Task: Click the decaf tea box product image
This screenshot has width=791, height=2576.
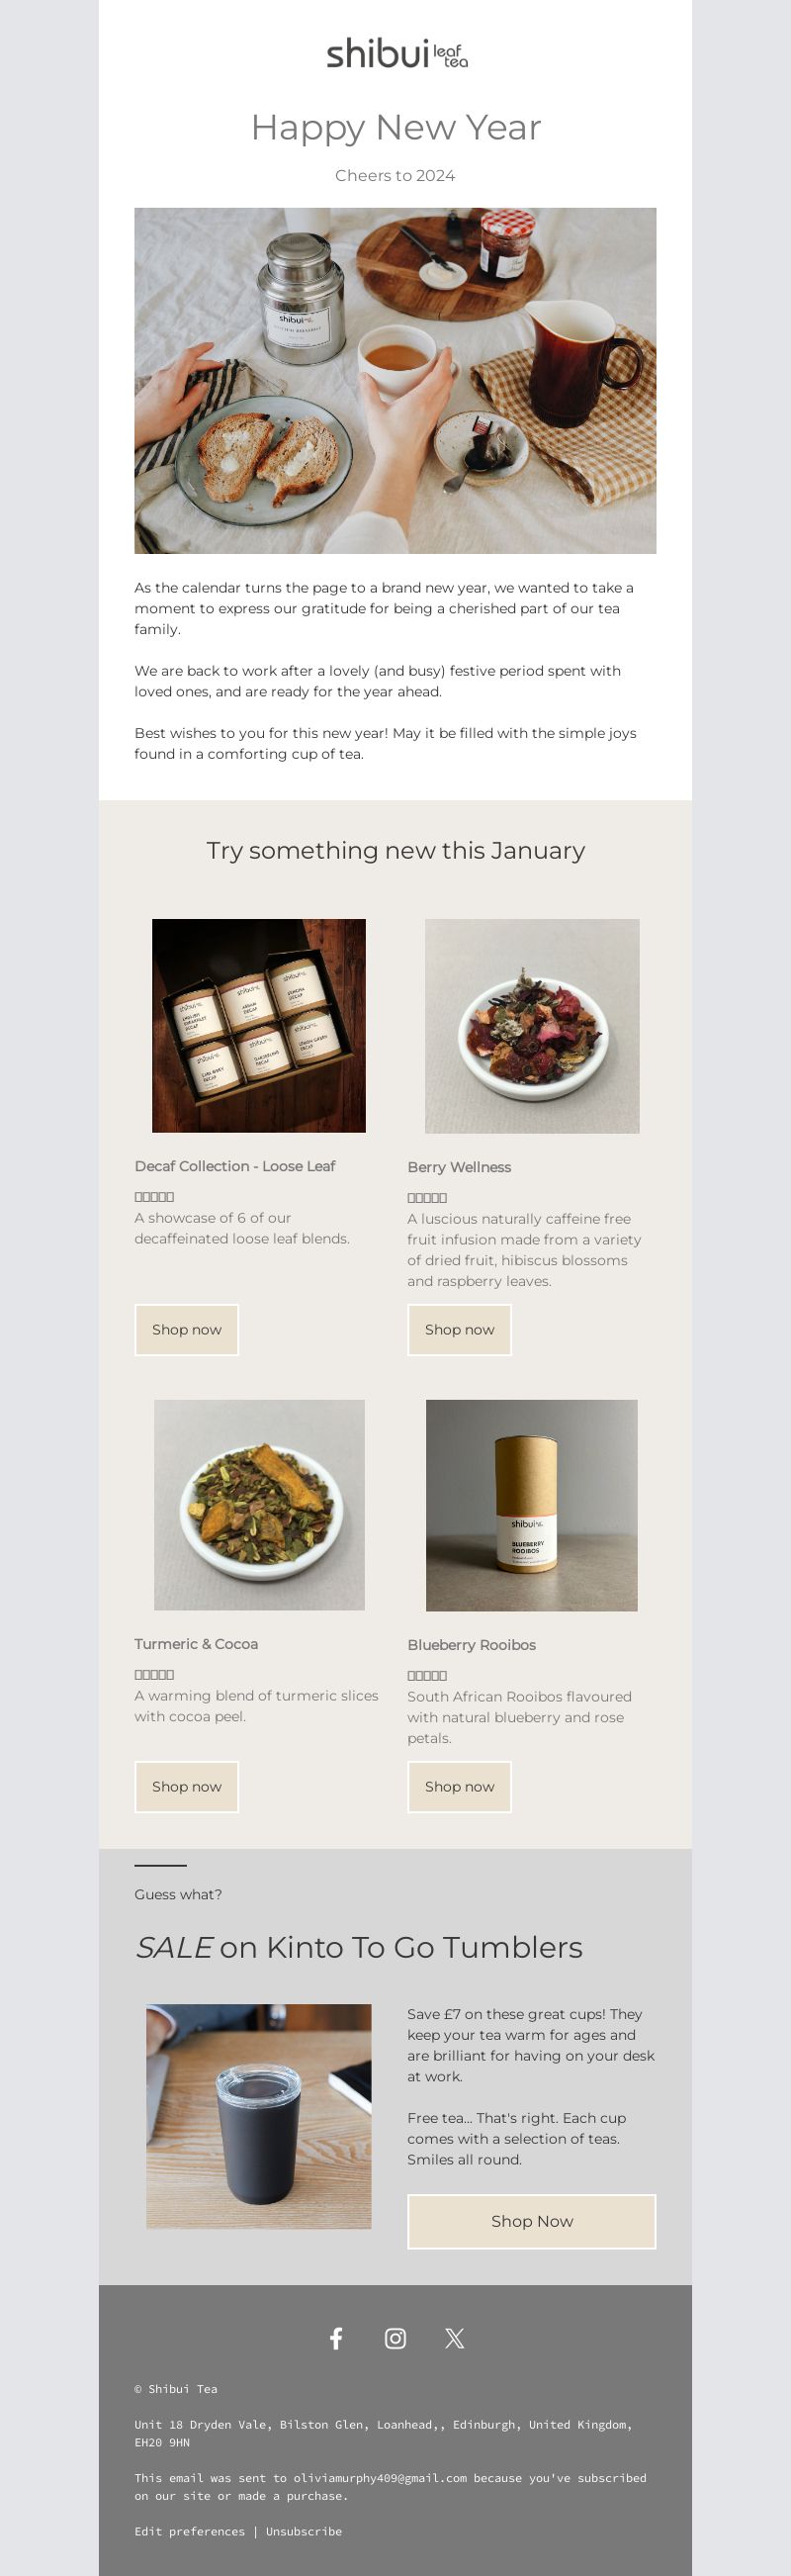Action: (259, 1026)
